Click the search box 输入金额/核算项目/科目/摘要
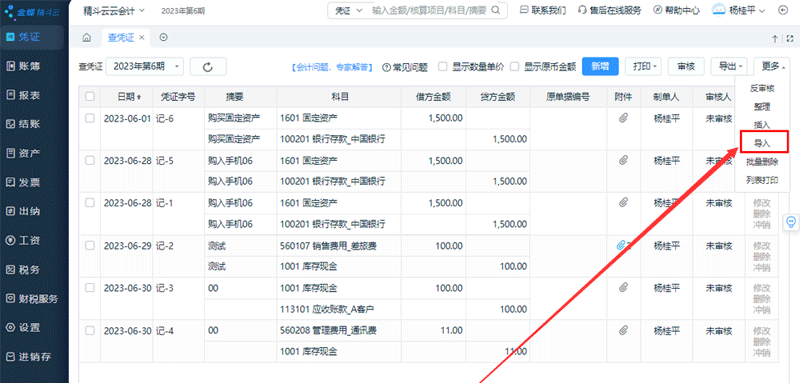Screen dimensions: 800x383 (429, 10)
